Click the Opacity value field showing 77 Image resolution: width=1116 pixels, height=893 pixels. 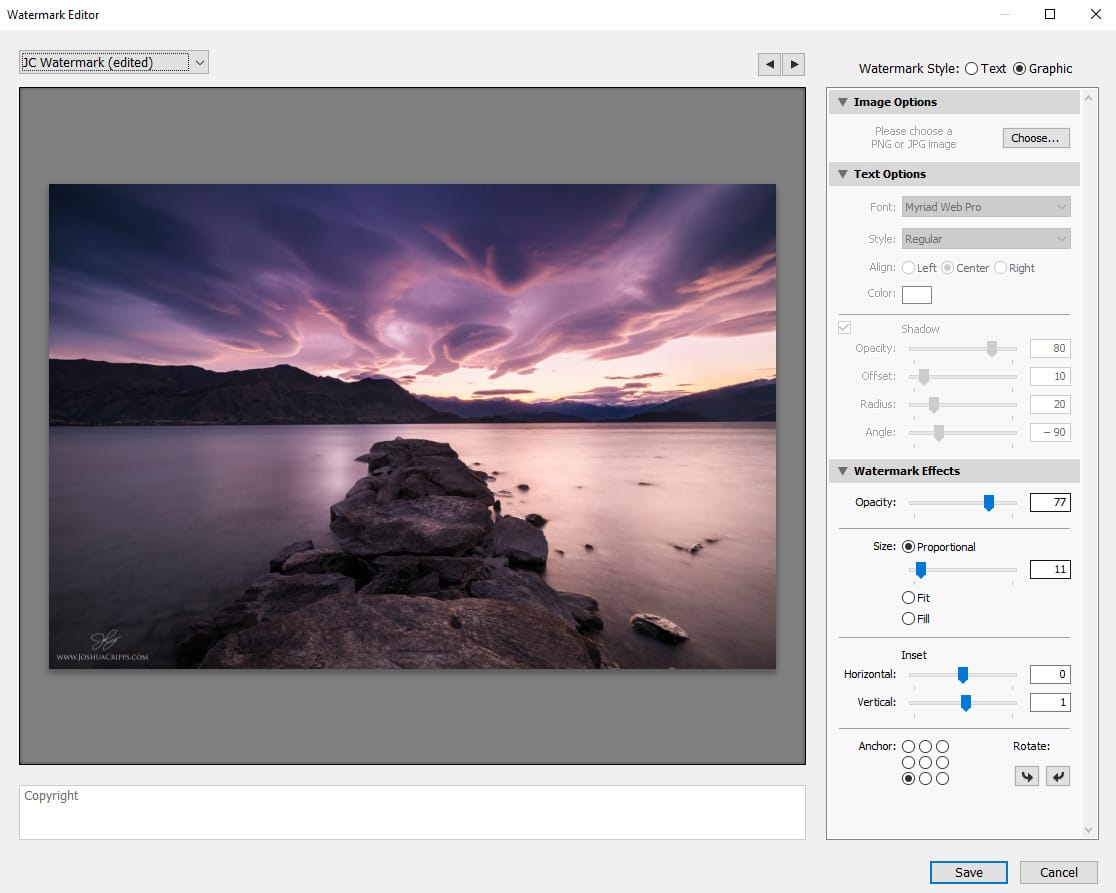pyautogui.click(x=1050, y=502)
